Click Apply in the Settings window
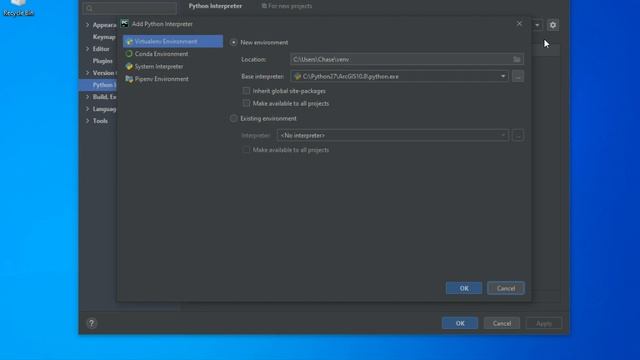Image resolution: width=640 pixels, height=360 pixels. point(544,323)
